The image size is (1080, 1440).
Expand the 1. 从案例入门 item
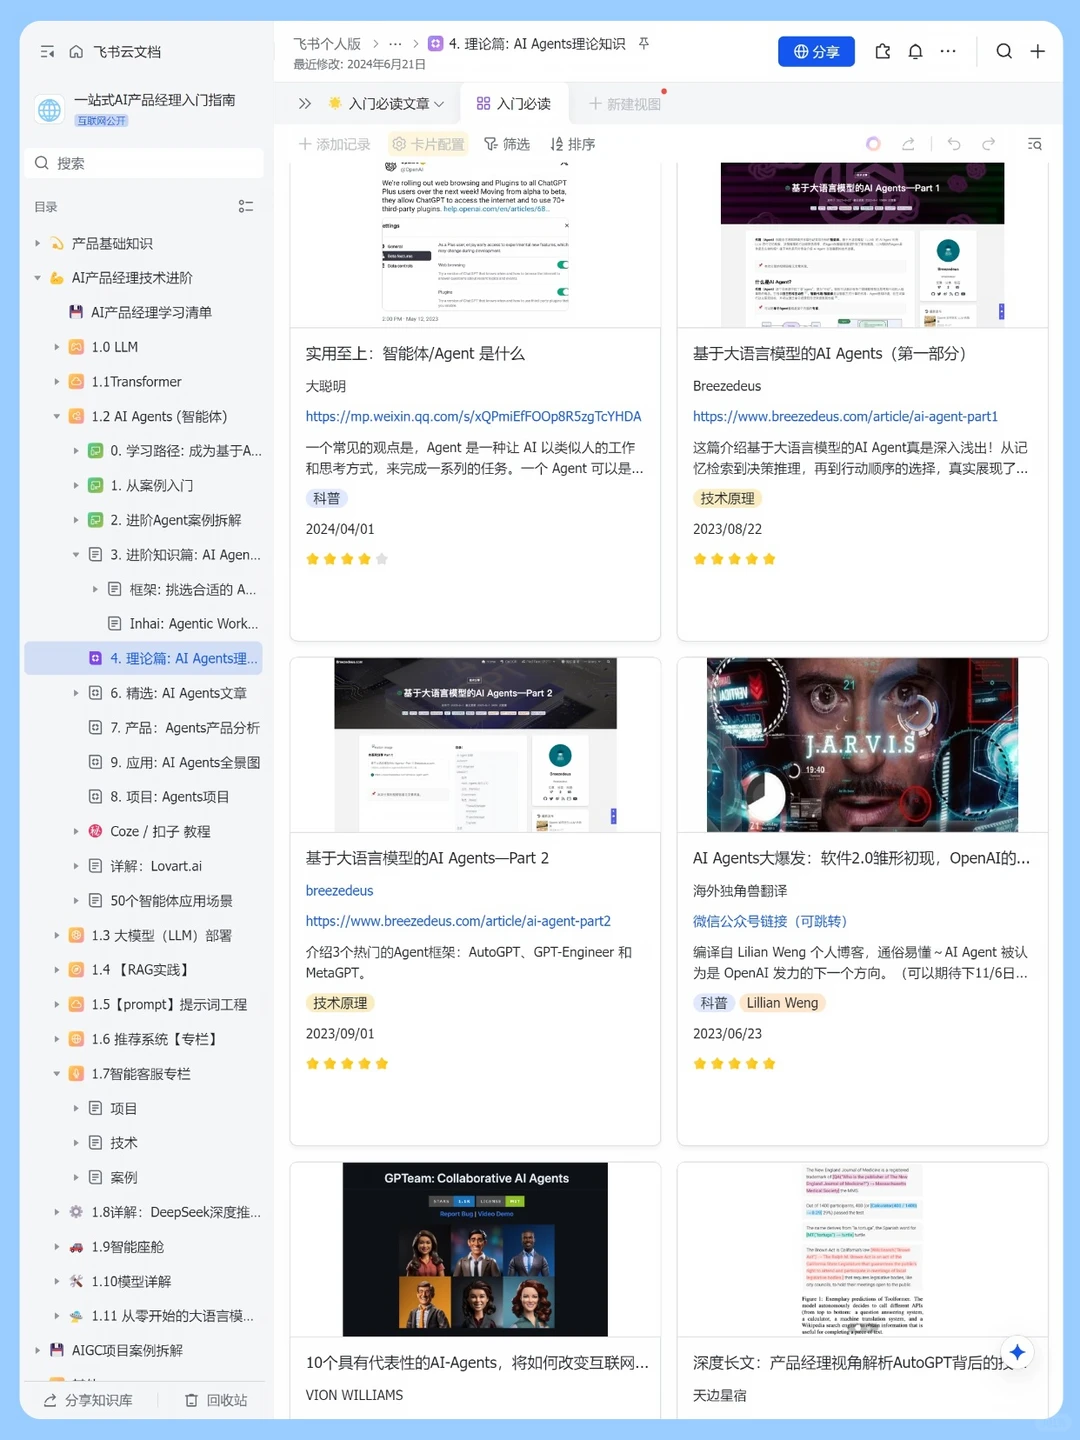coord(76,485)
